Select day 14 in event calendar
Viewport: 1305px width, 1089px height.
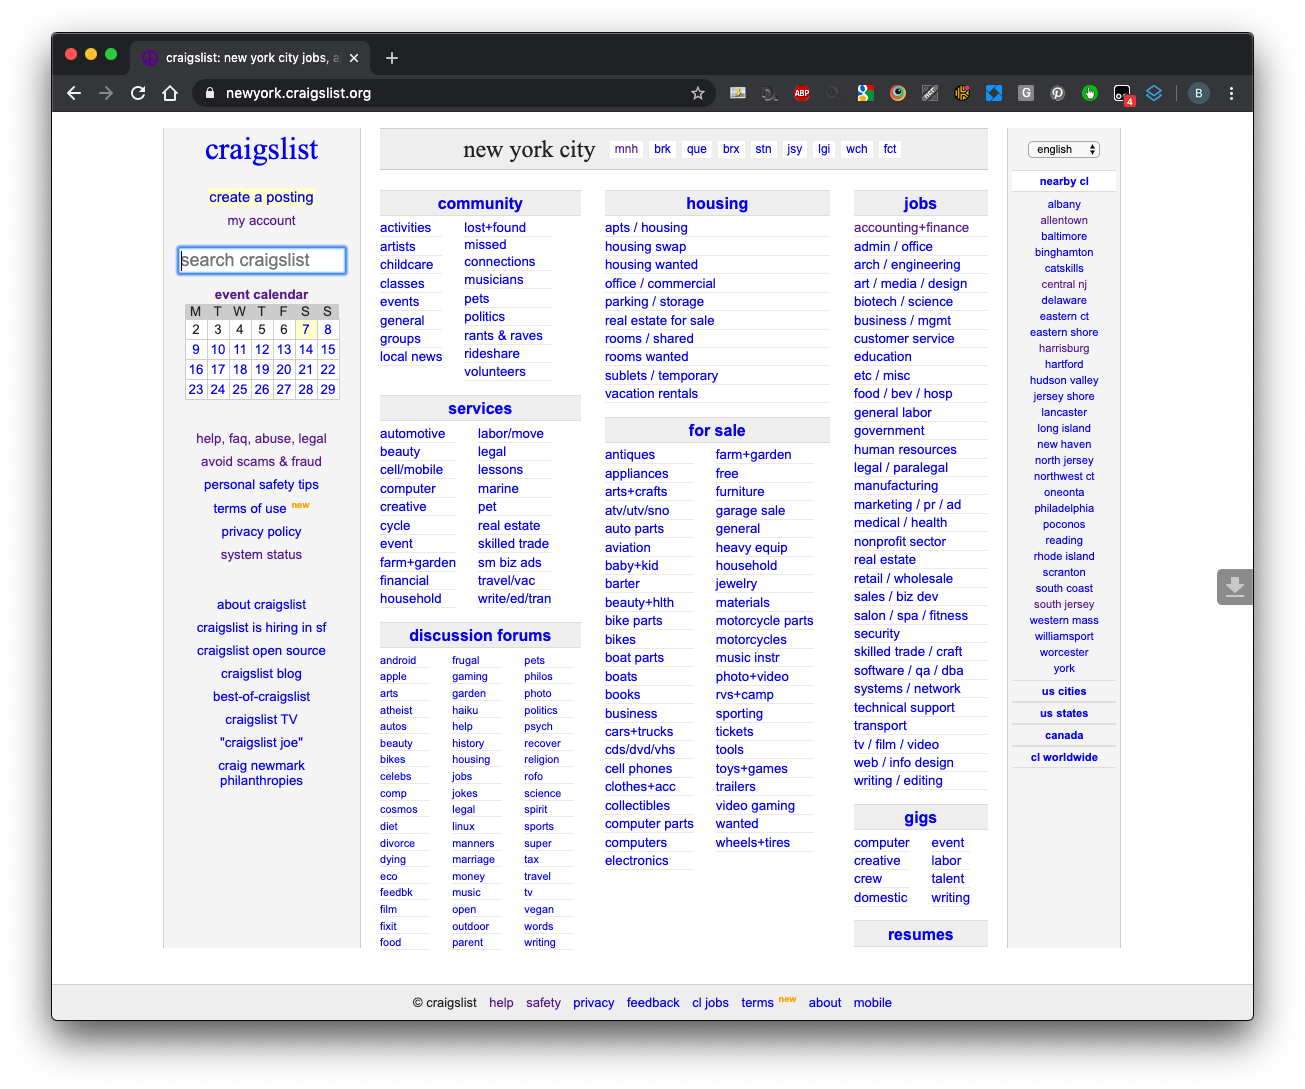click(x=306, y=349)
